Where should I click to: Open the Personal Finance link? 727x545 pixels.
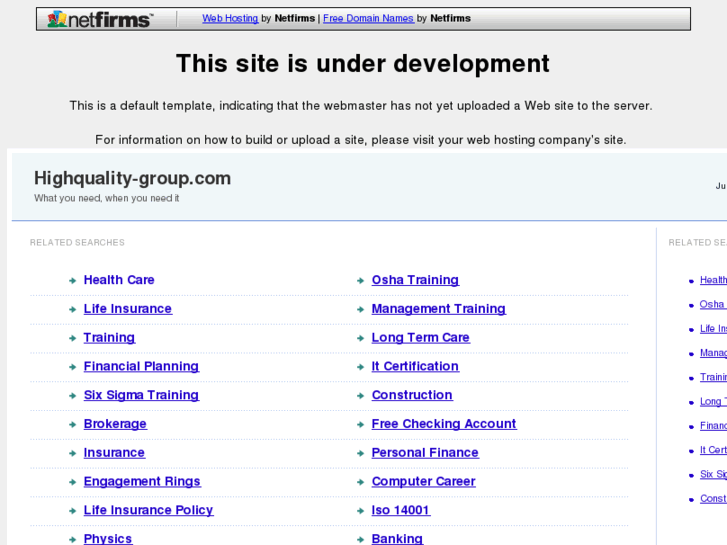(x=425, y=452)
